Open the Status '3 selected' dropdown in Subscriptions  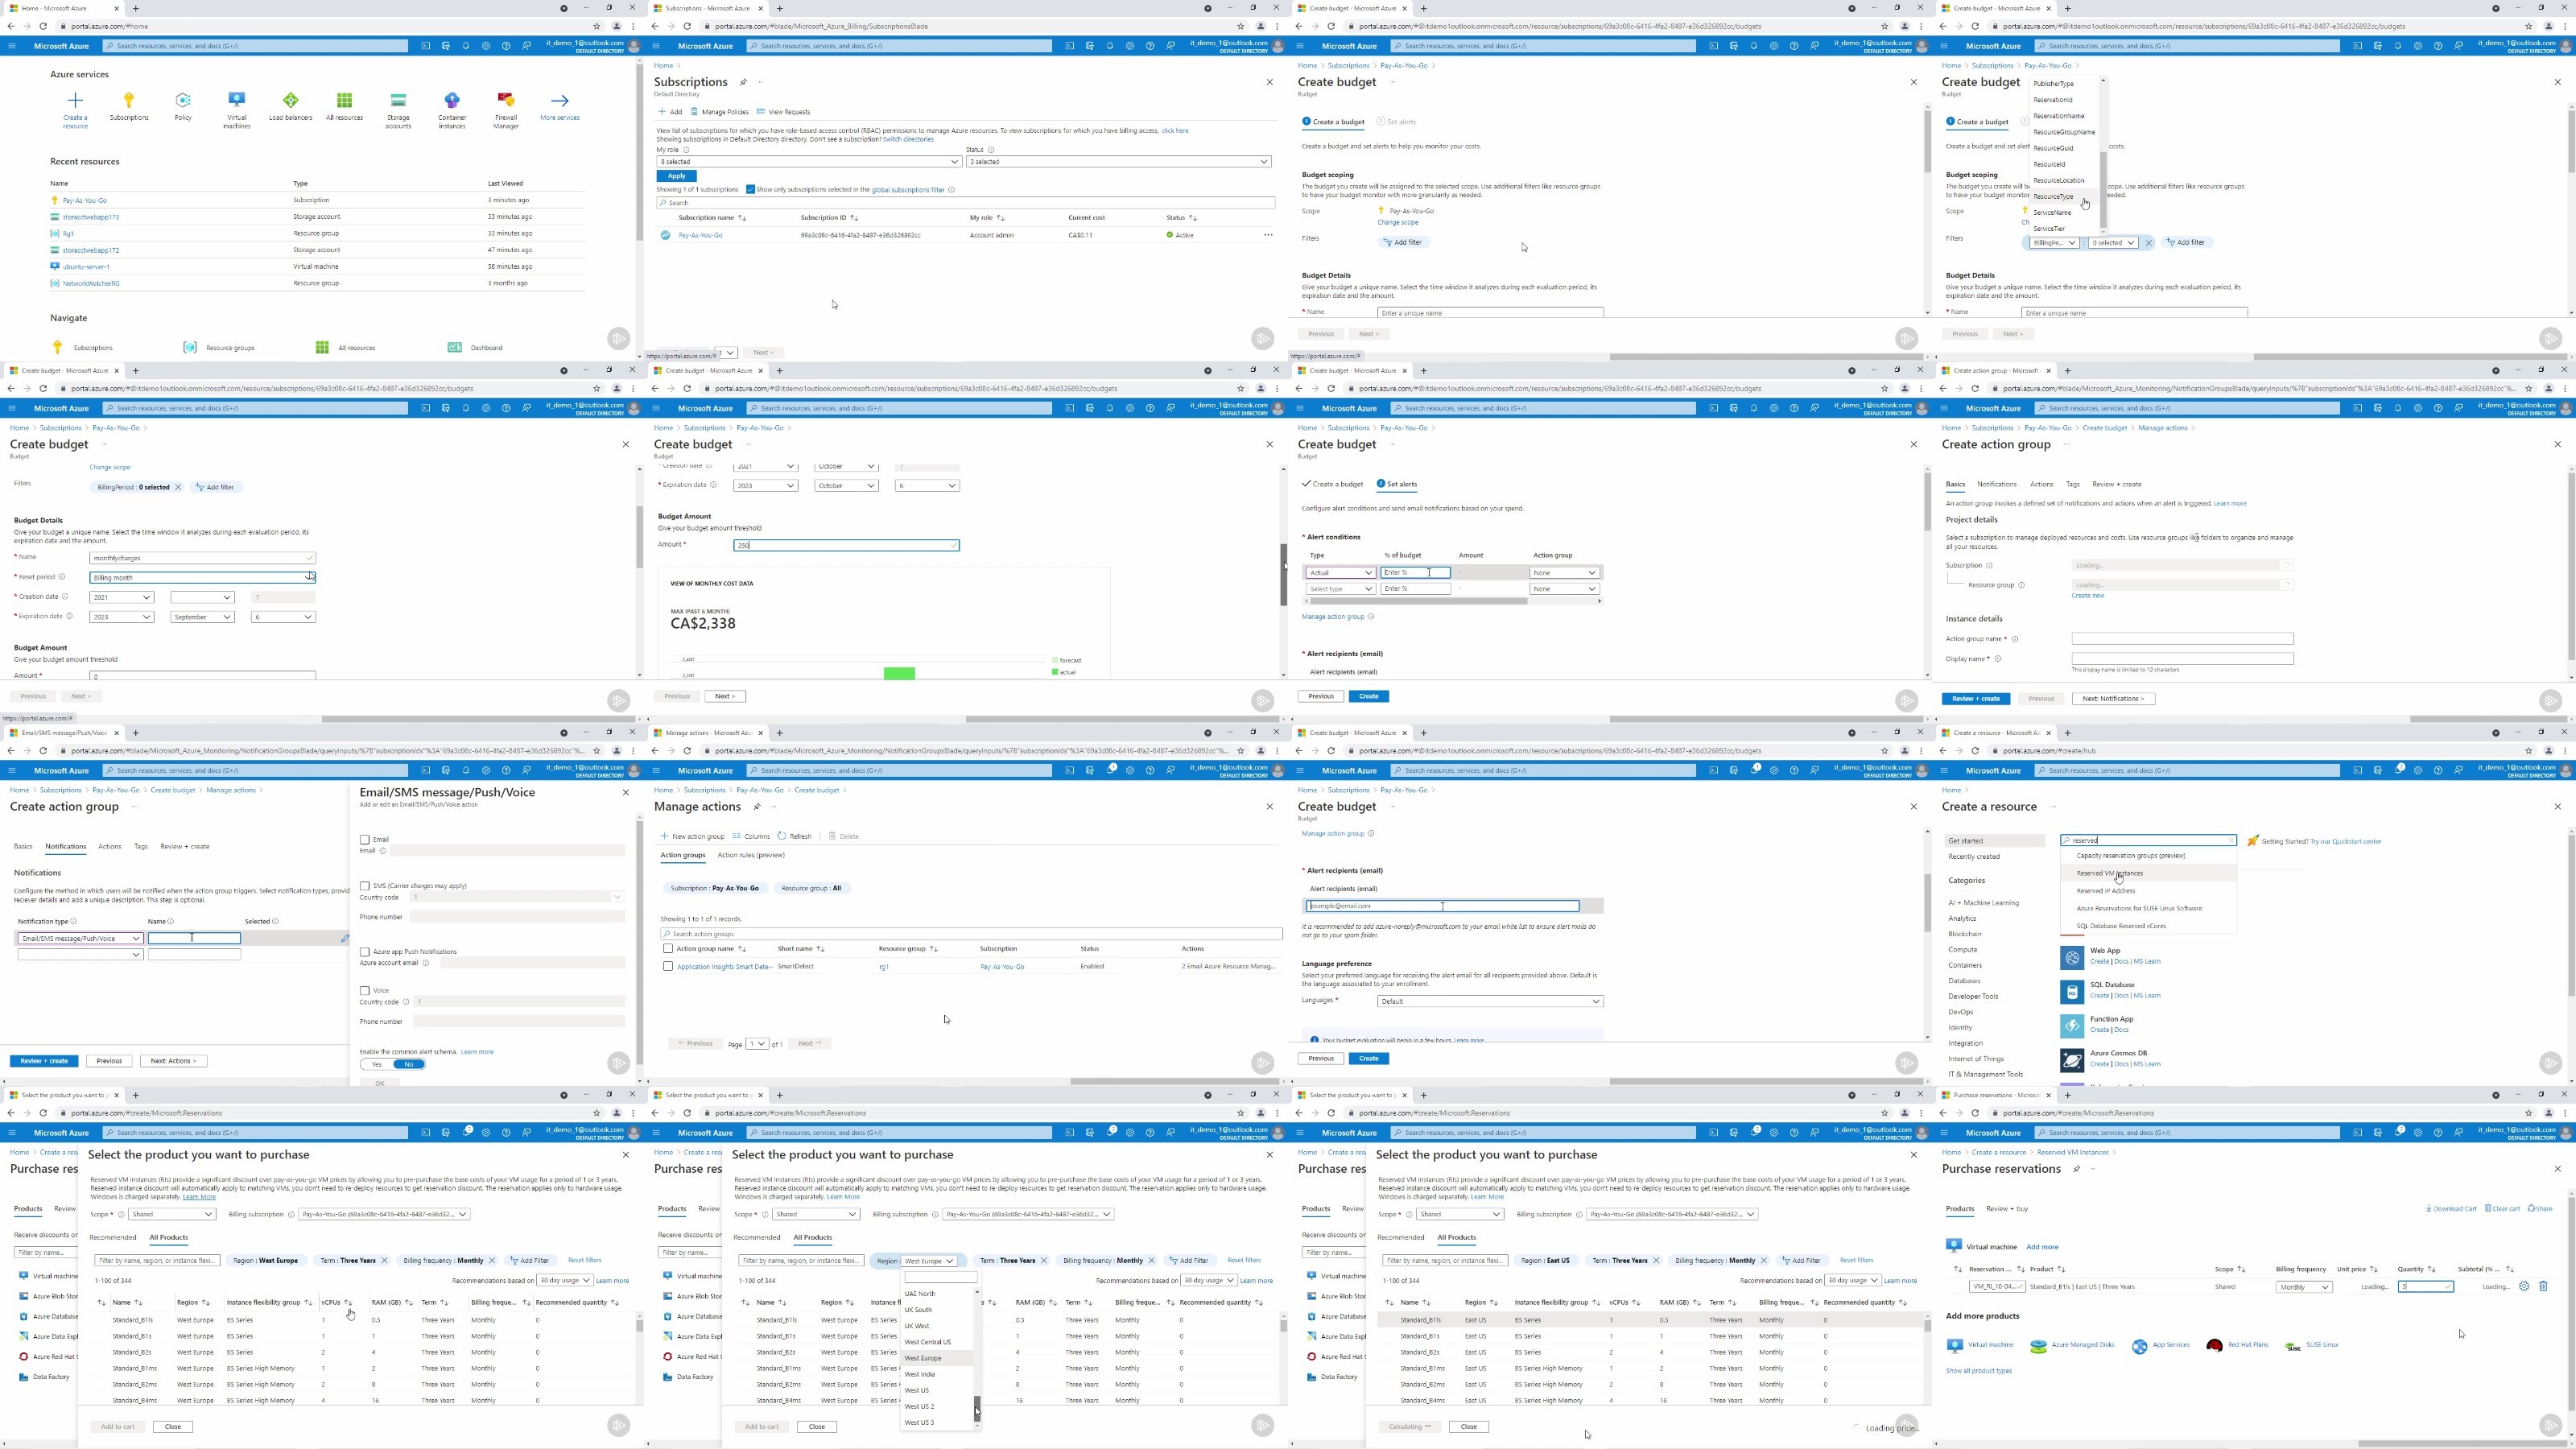(1118, 162)
